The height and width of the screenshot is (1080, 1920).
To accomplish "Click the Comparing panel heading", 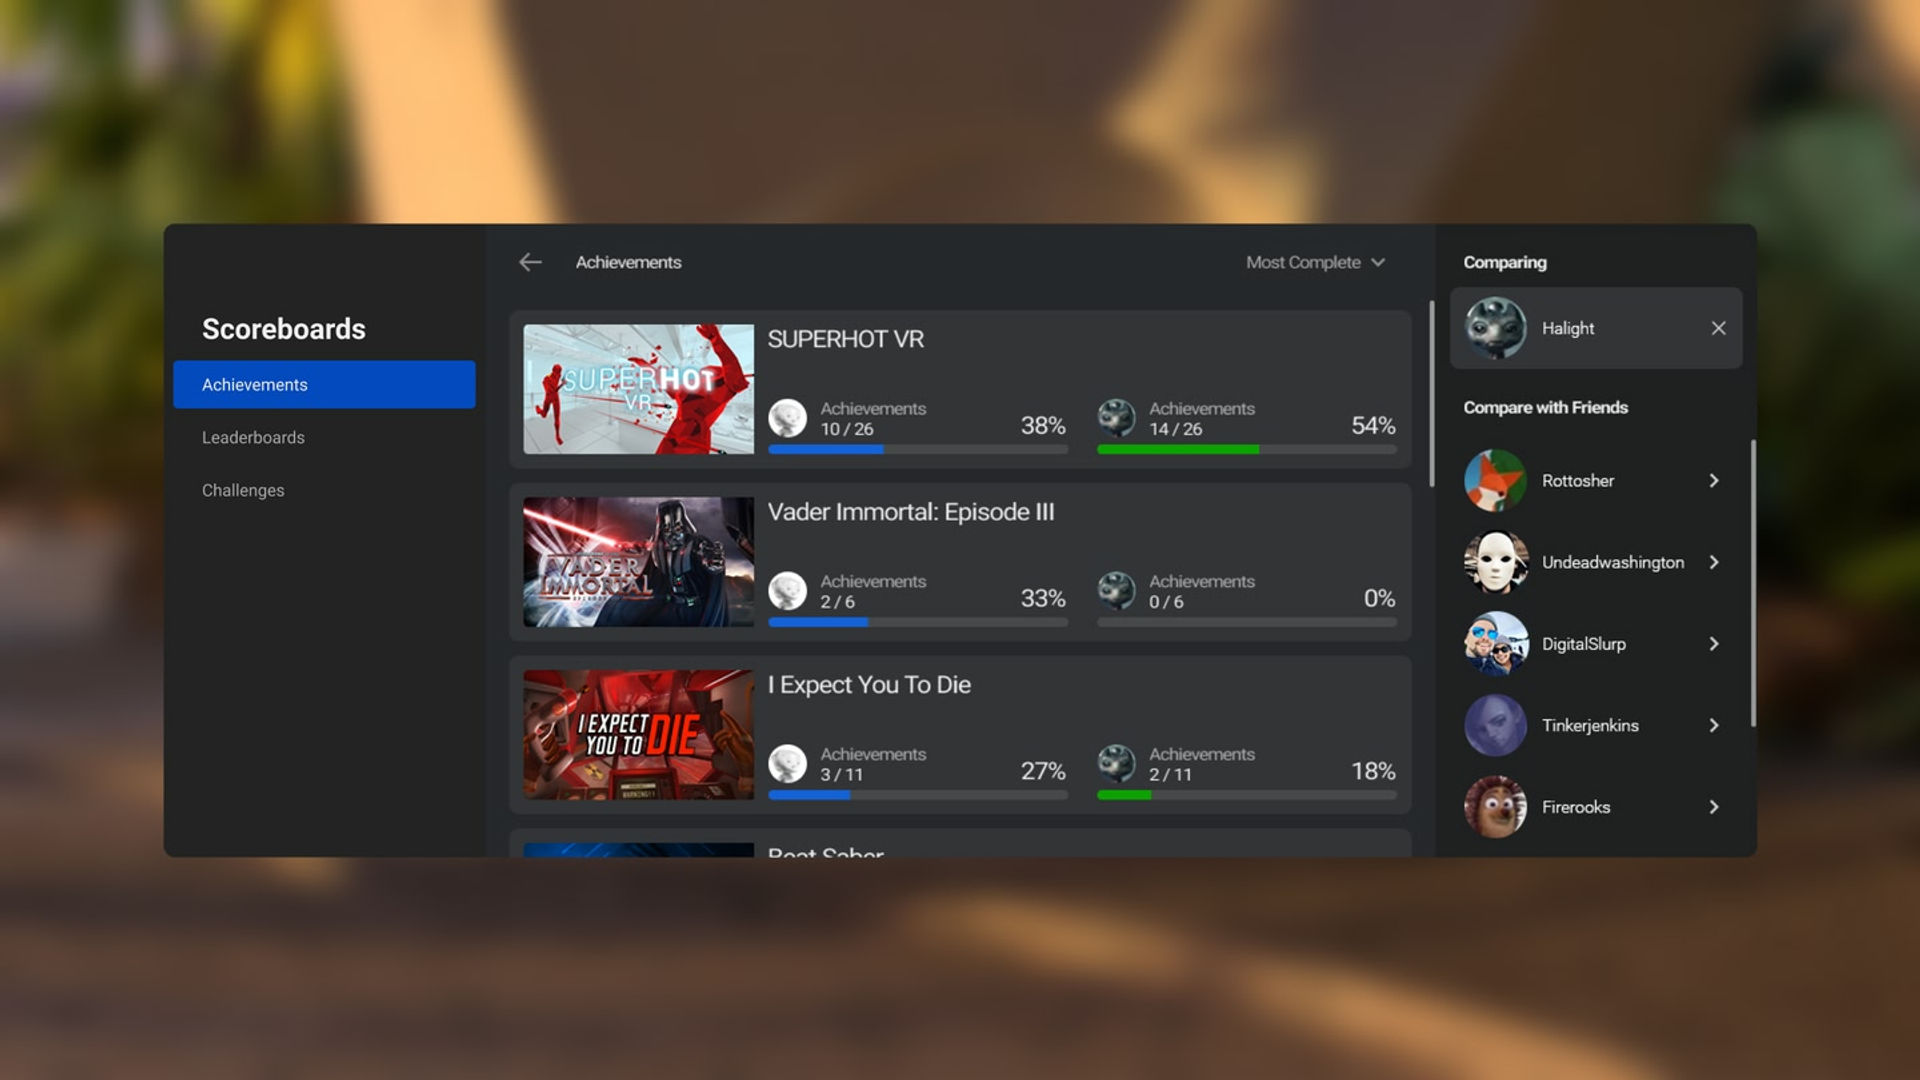I will [x=1504, y=262].
